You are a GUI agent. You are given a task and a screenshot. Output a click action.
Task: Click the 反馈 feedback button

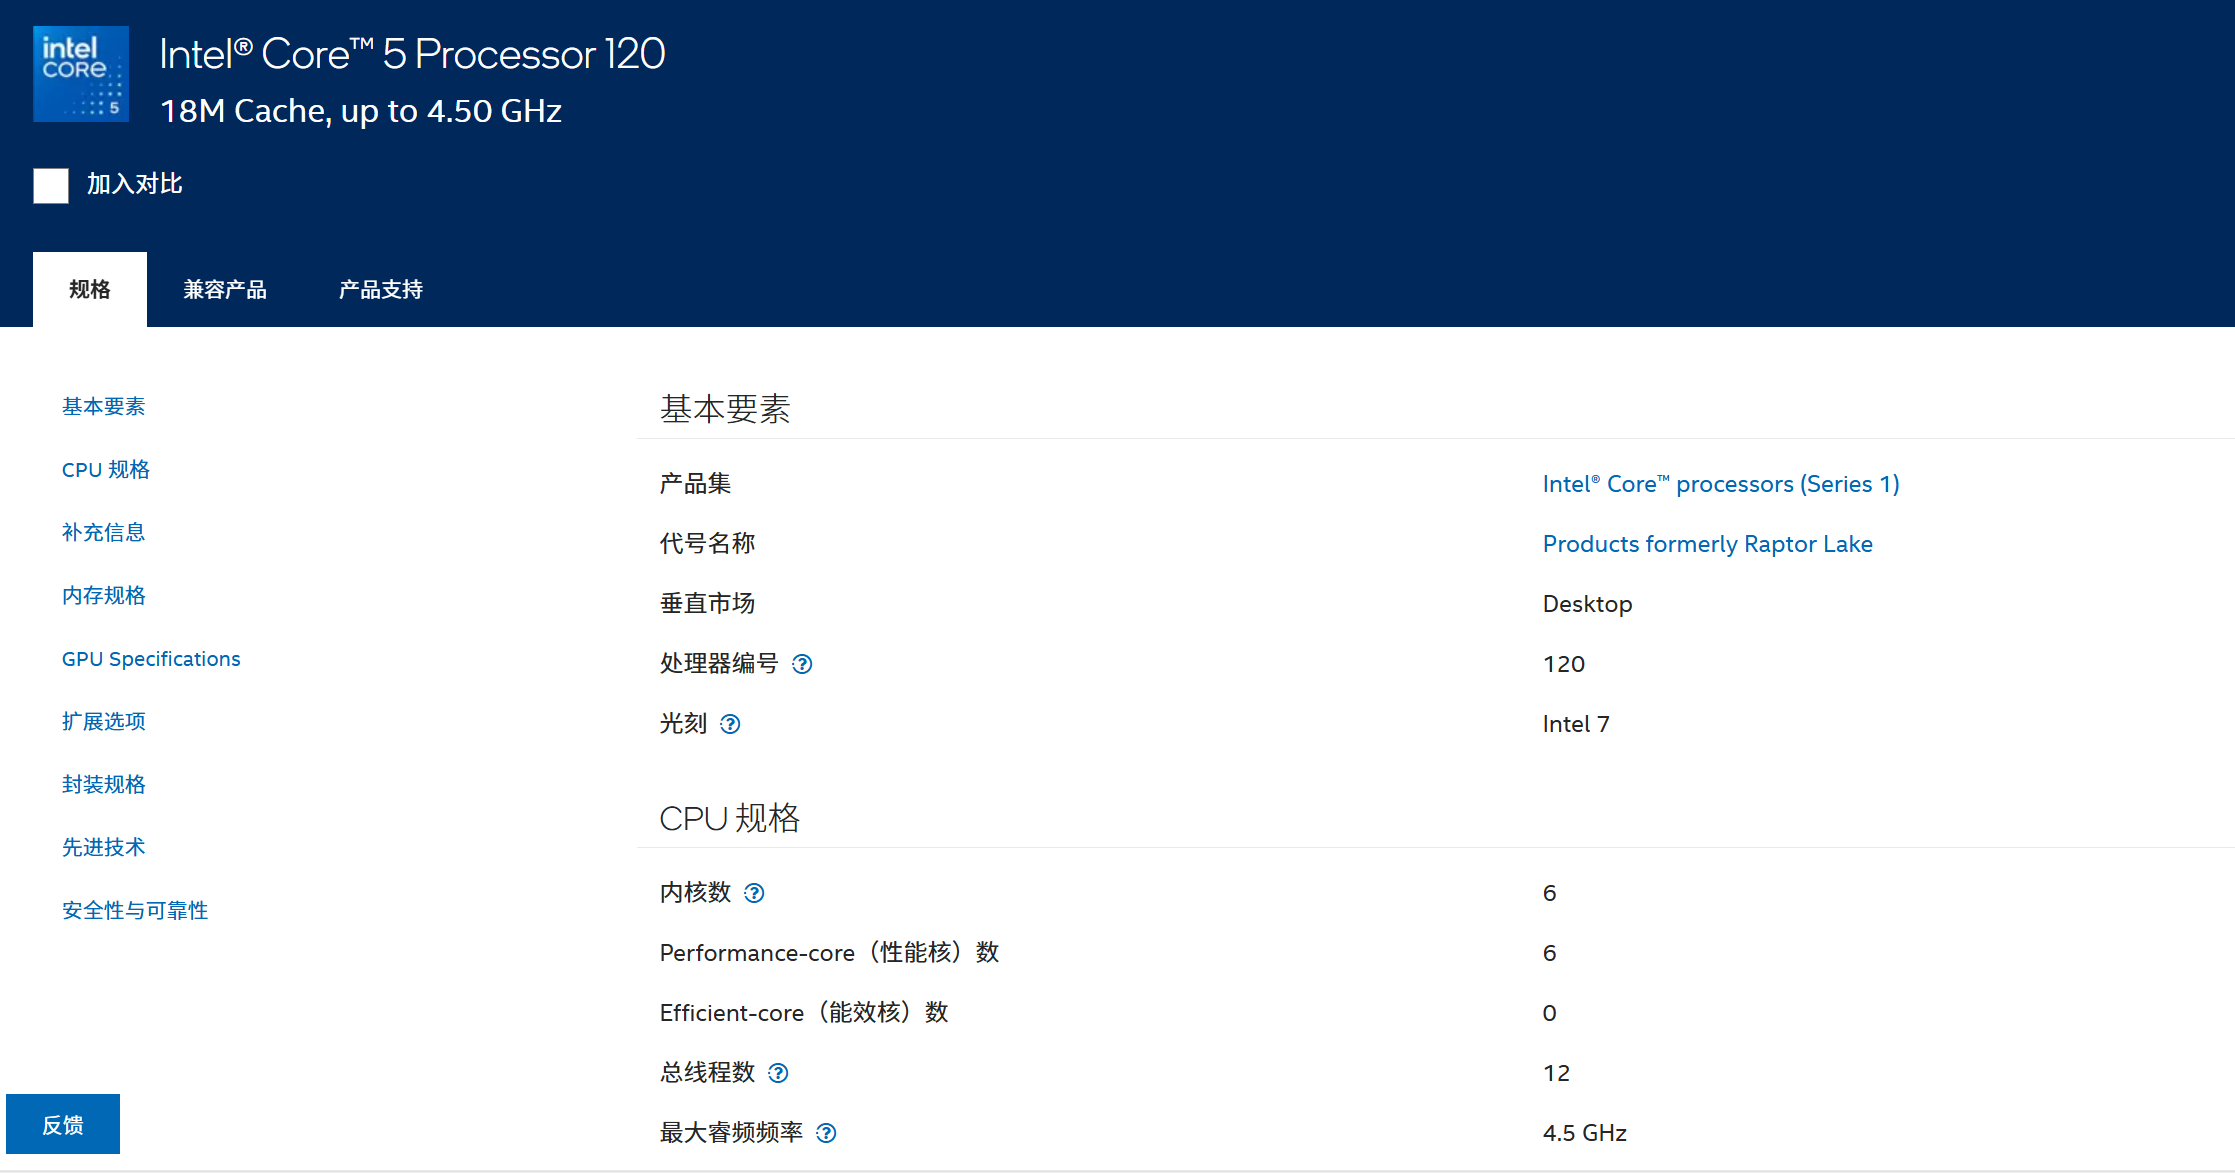(x=63, y=1124)
